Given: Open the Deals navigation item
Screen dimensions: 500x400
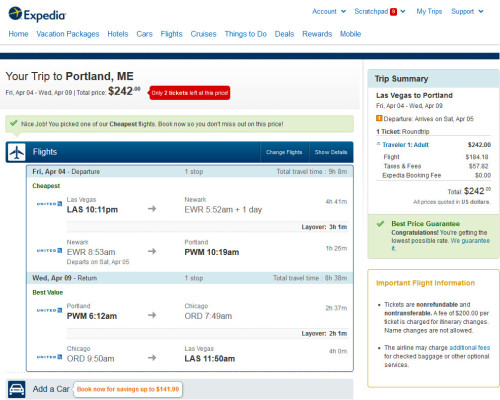Looking at the screenshot, I should pyautogui.click(x=284, y=34).
